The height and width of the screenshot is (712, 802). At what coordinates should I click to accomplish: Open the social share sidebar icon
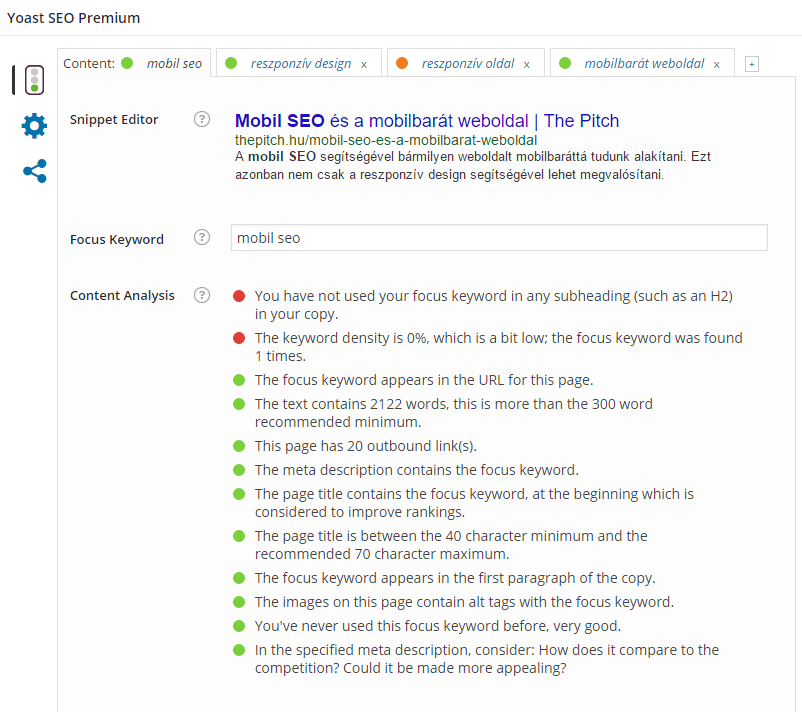click(34, 171)
